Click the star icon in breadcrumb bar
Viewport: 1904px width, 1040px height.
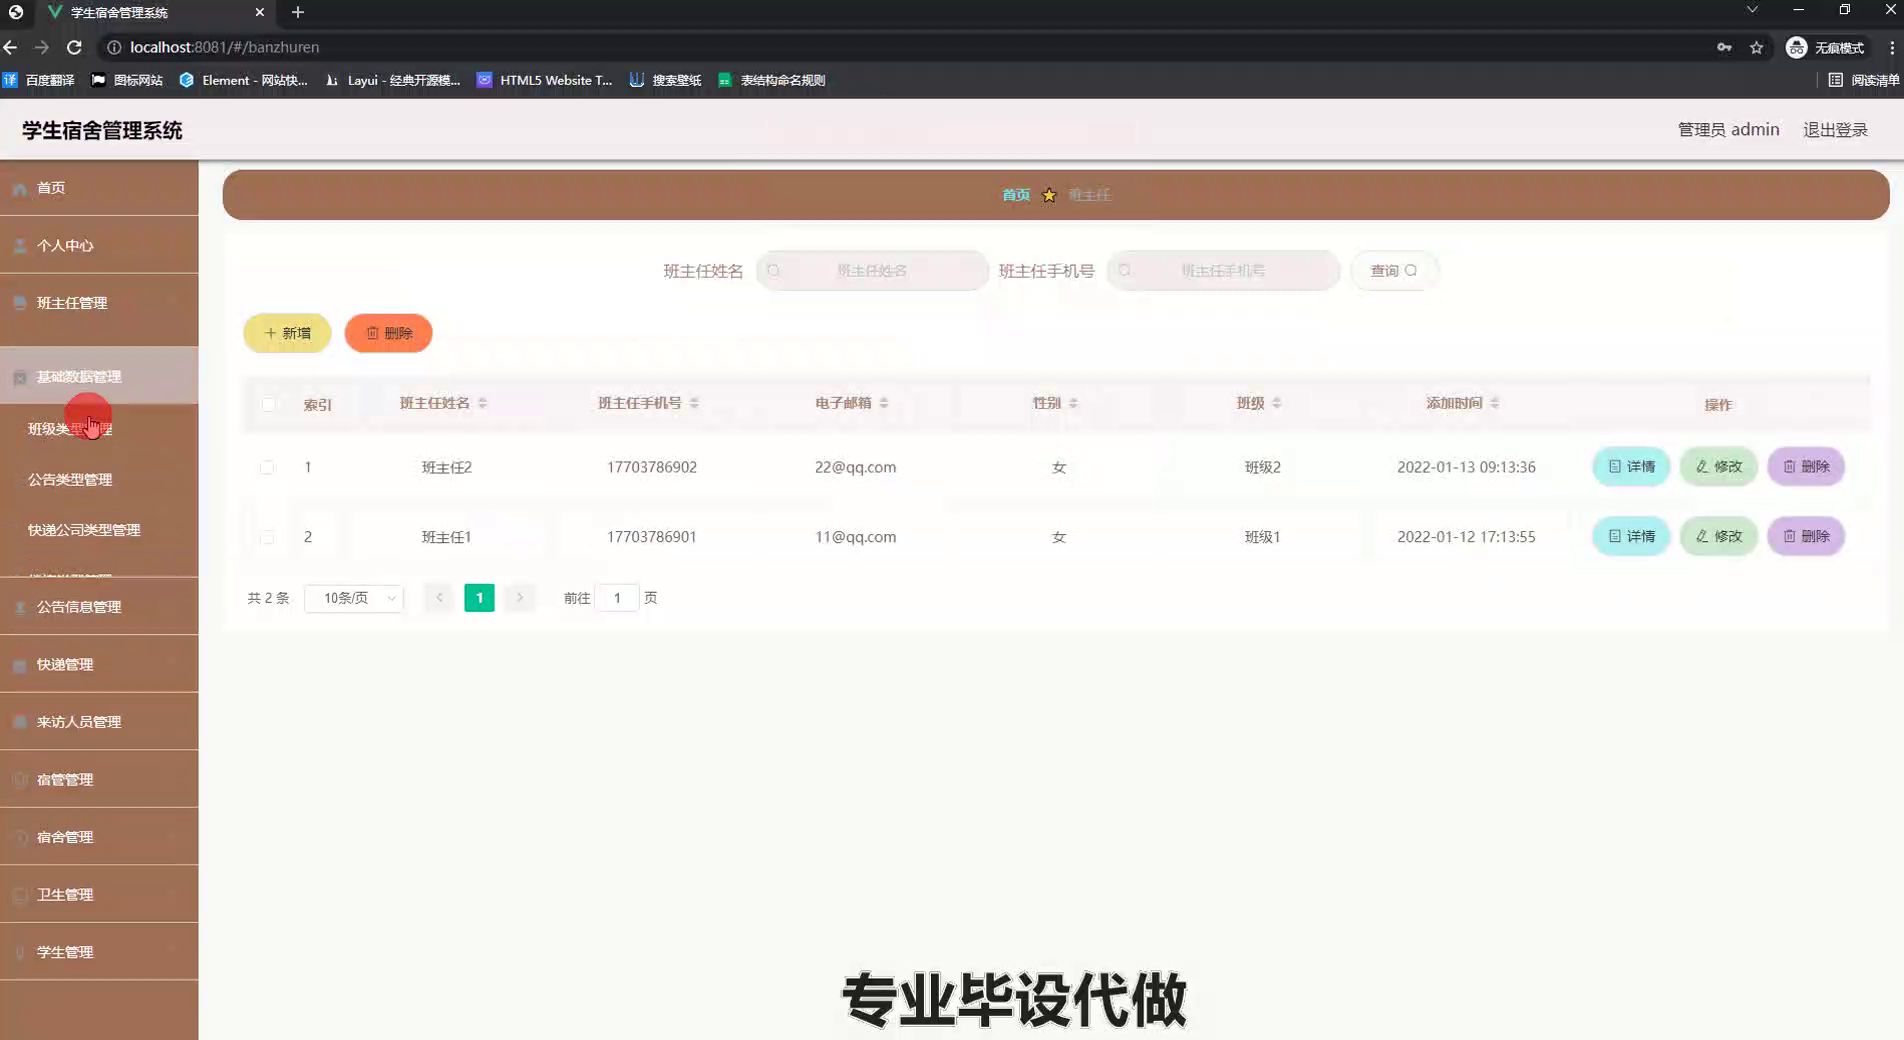pos(1049,195)
